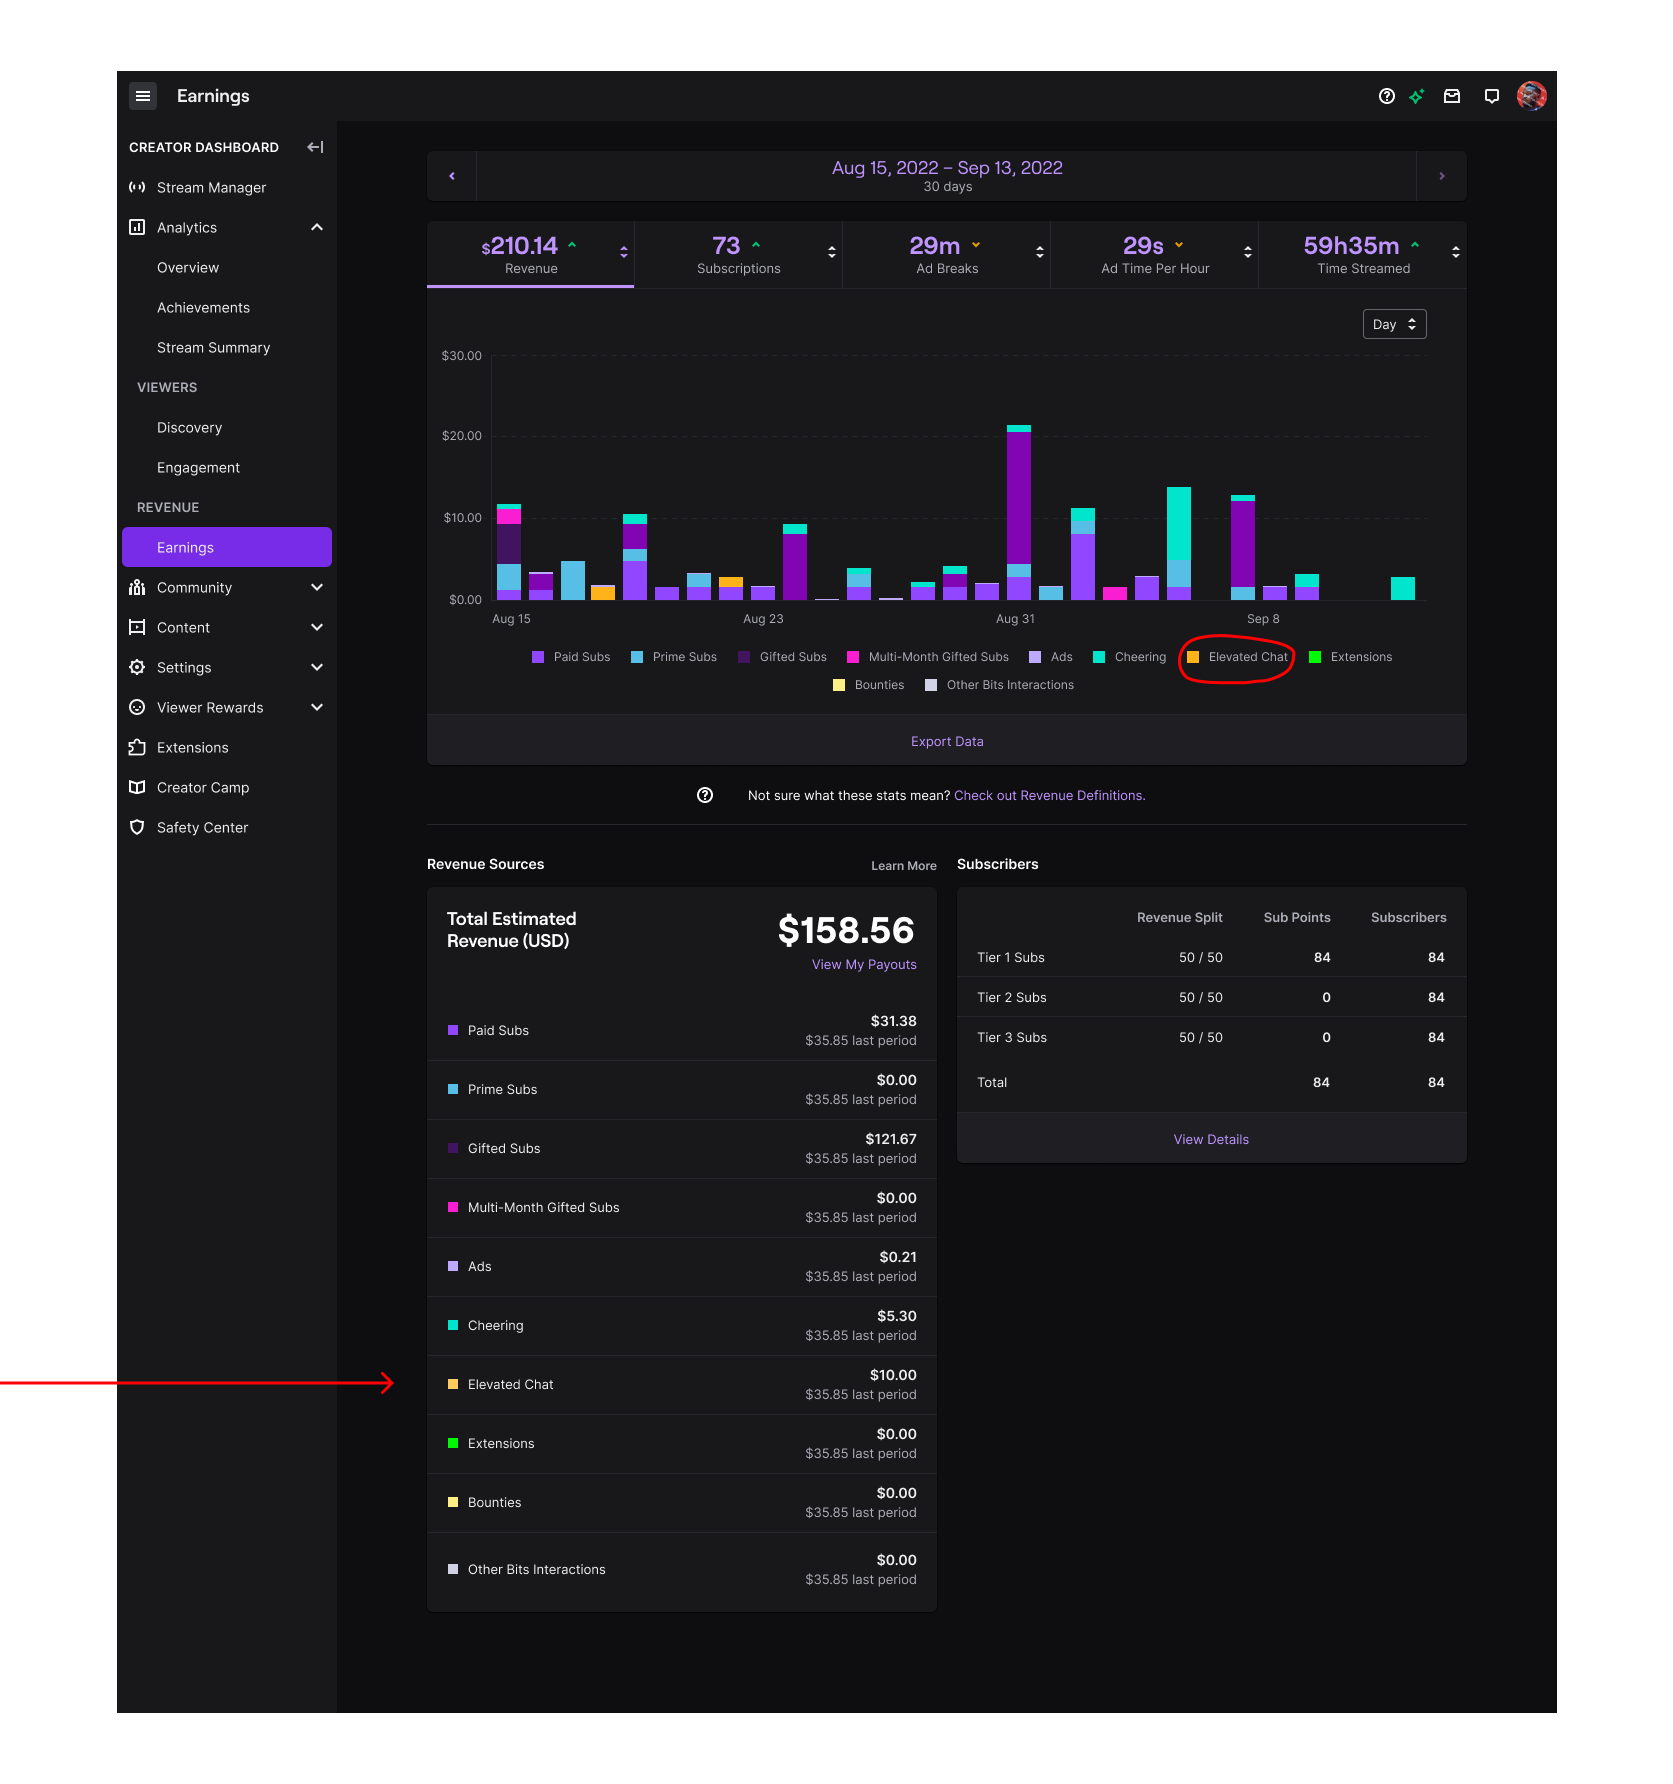Toggle Elevated Chat in chart legend

1238,657
